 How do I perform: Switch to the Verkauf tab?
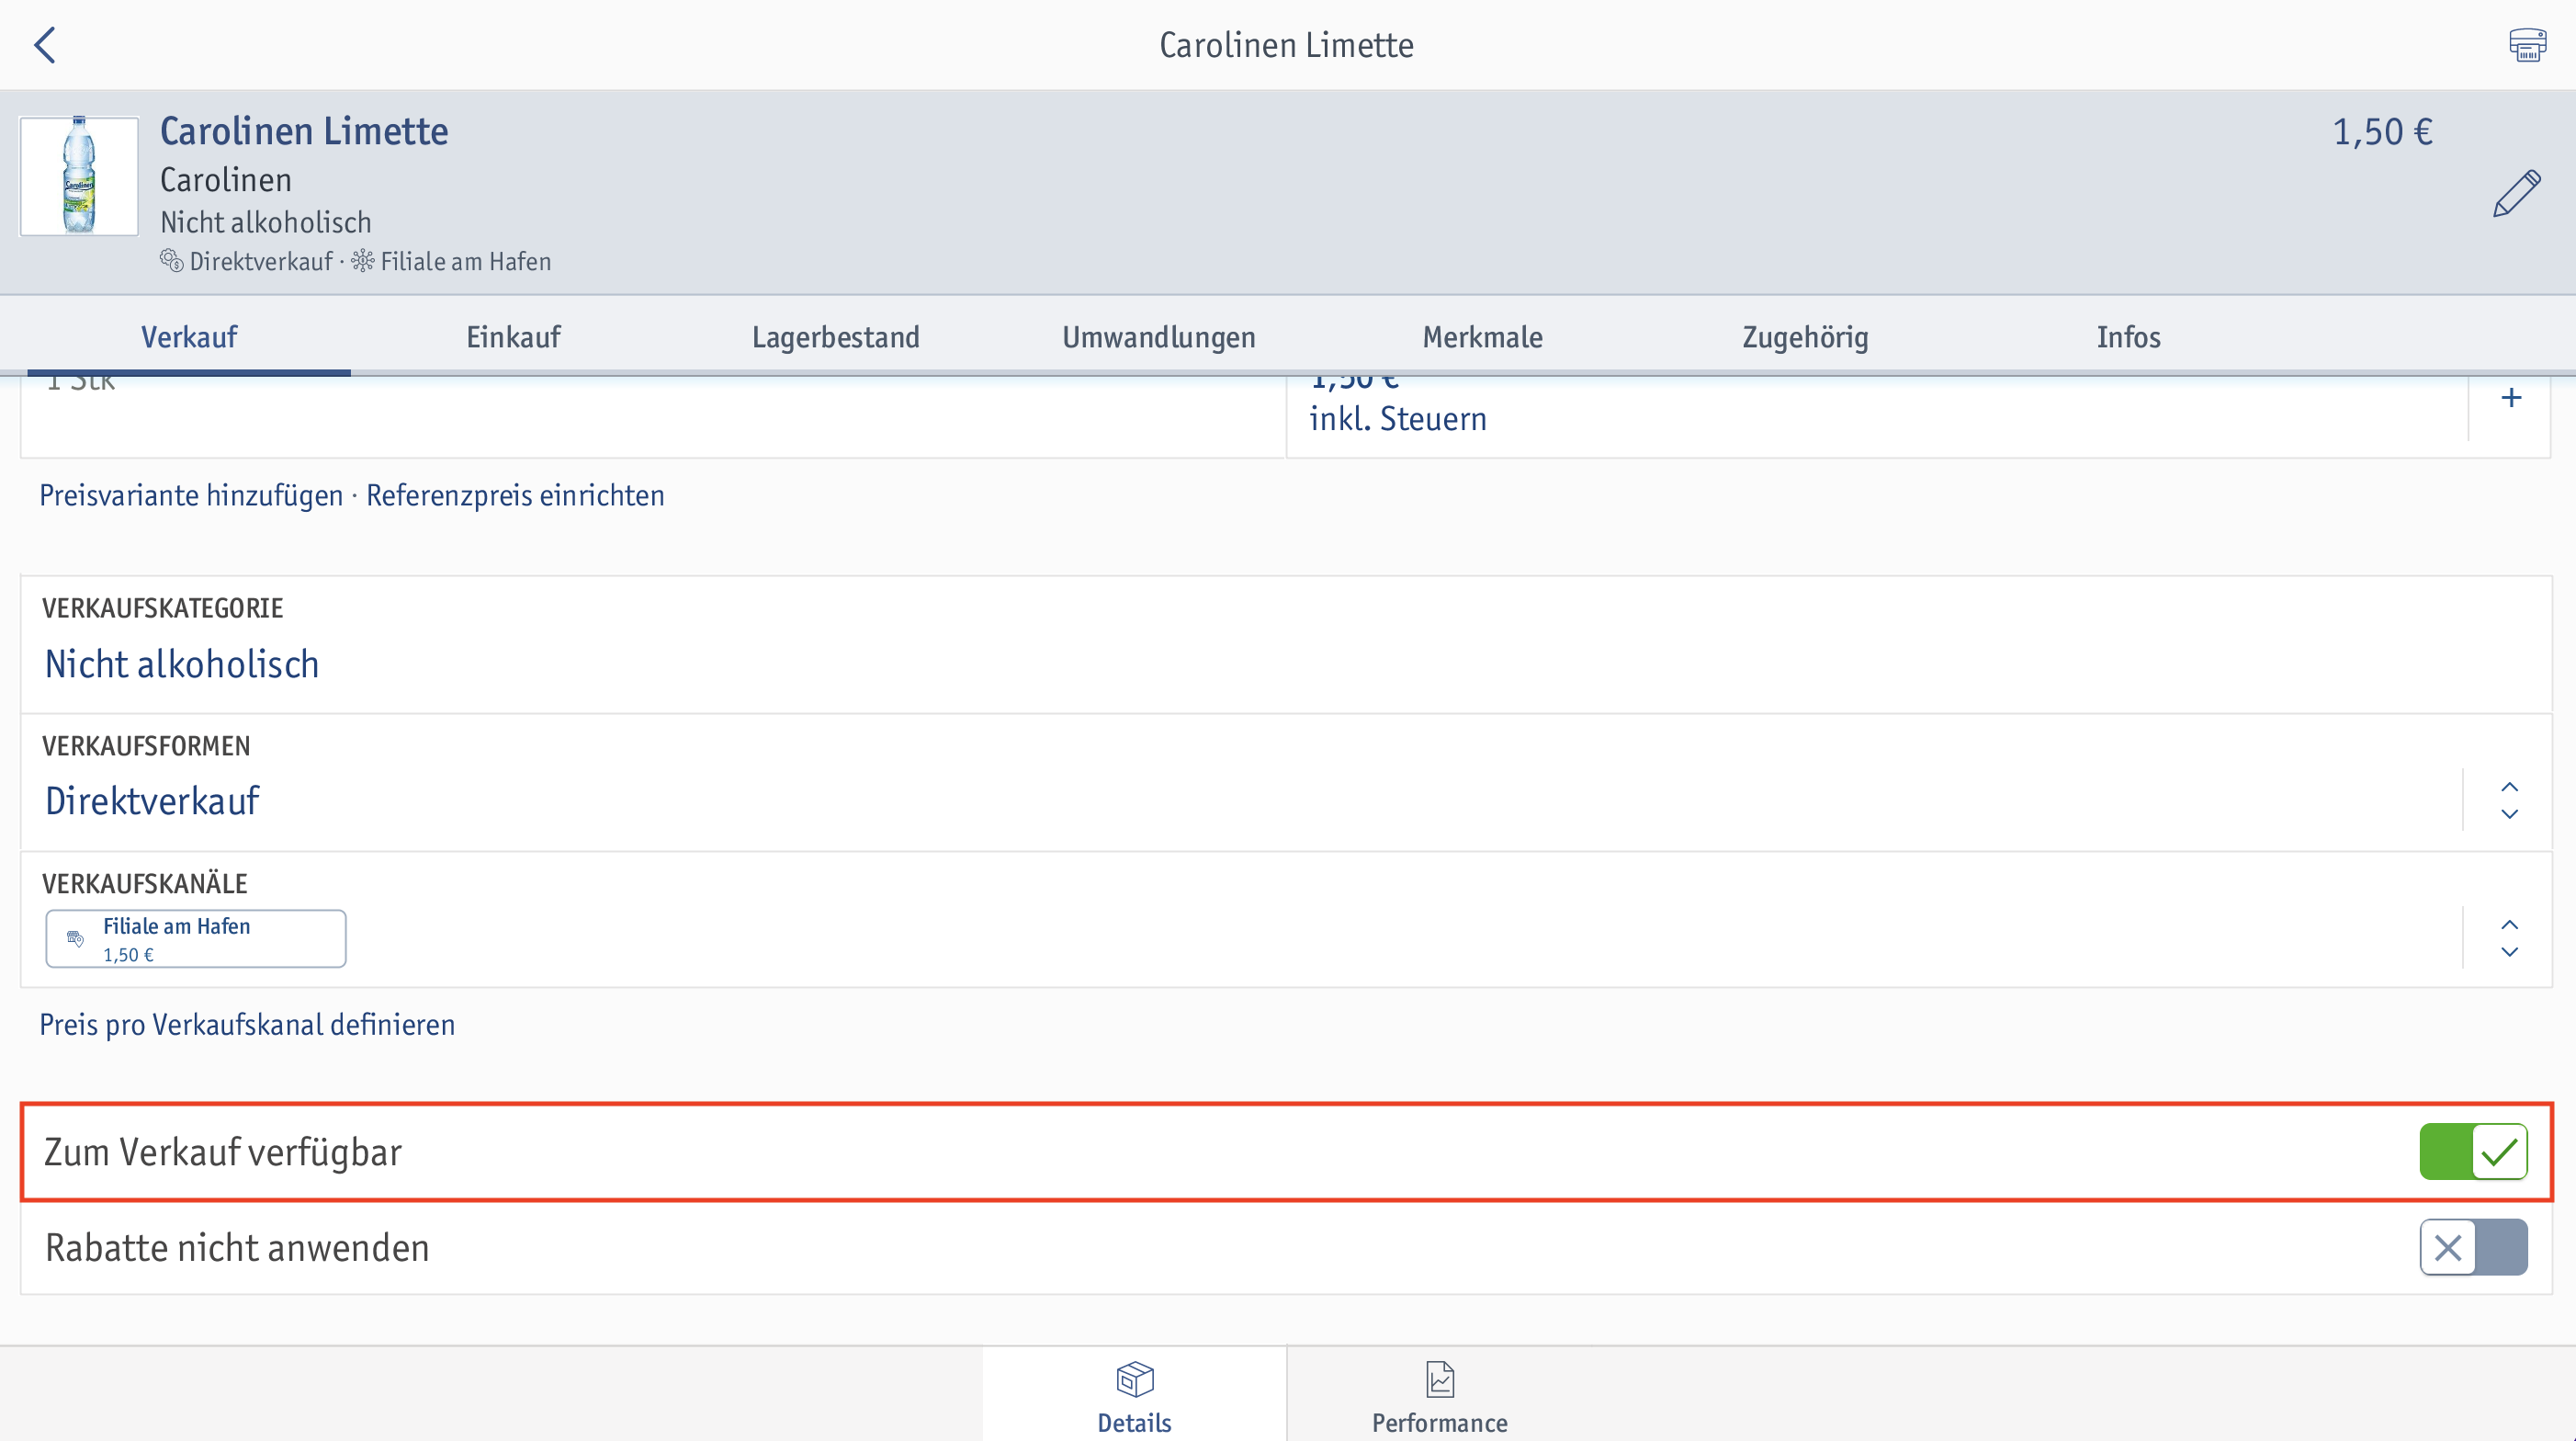pos(189,337)
